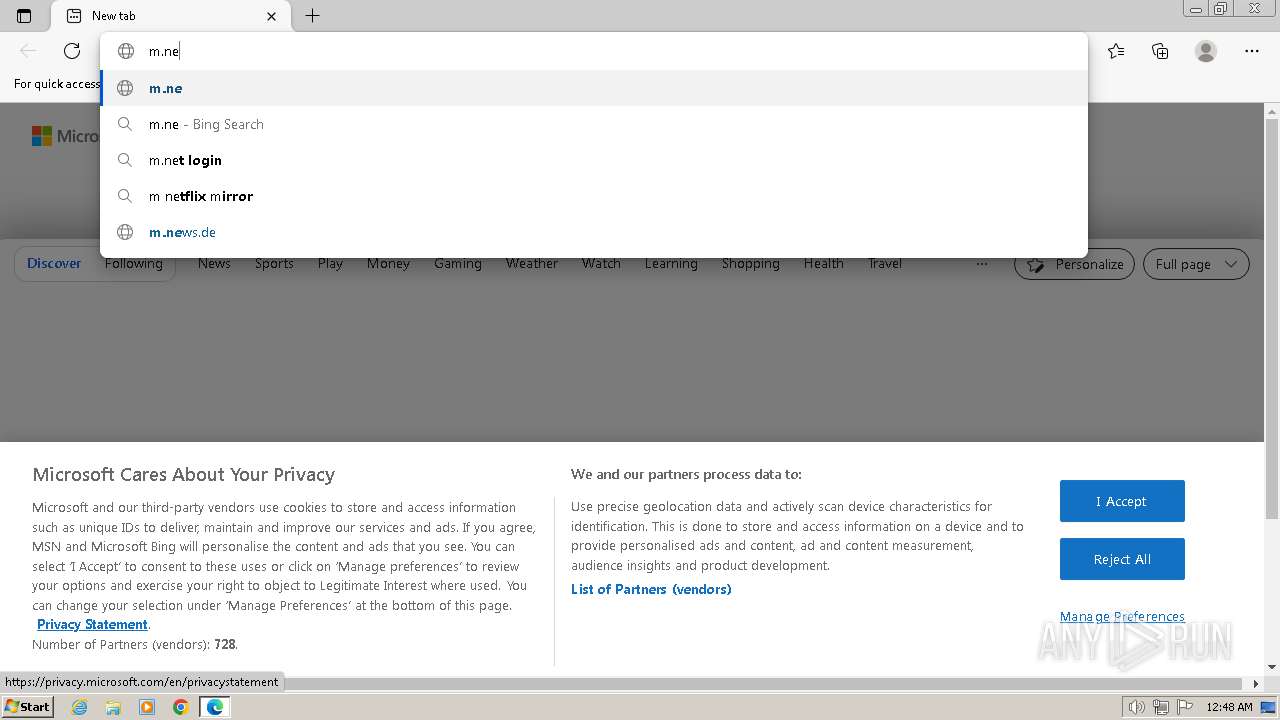Open the Shopping category
The image size is (1280, 720).
pyautogui.click(x=750, y=264)
